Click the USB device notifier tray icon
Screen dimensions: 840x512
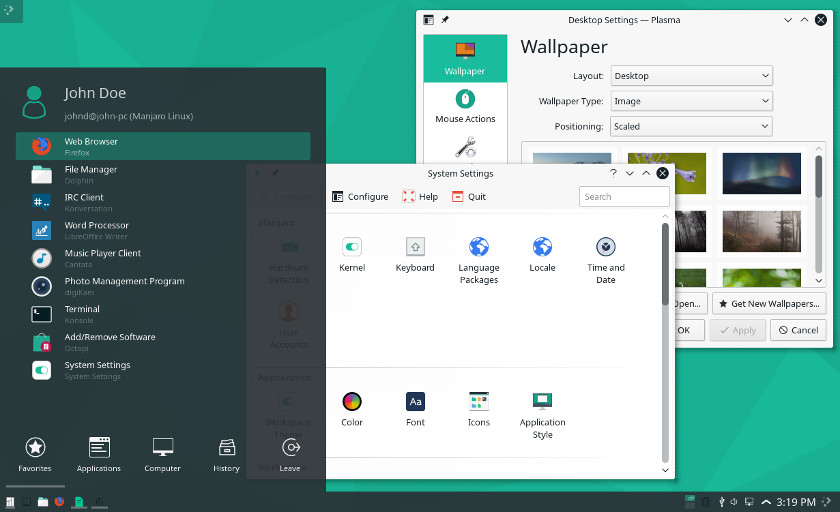[x=721, y=502]
